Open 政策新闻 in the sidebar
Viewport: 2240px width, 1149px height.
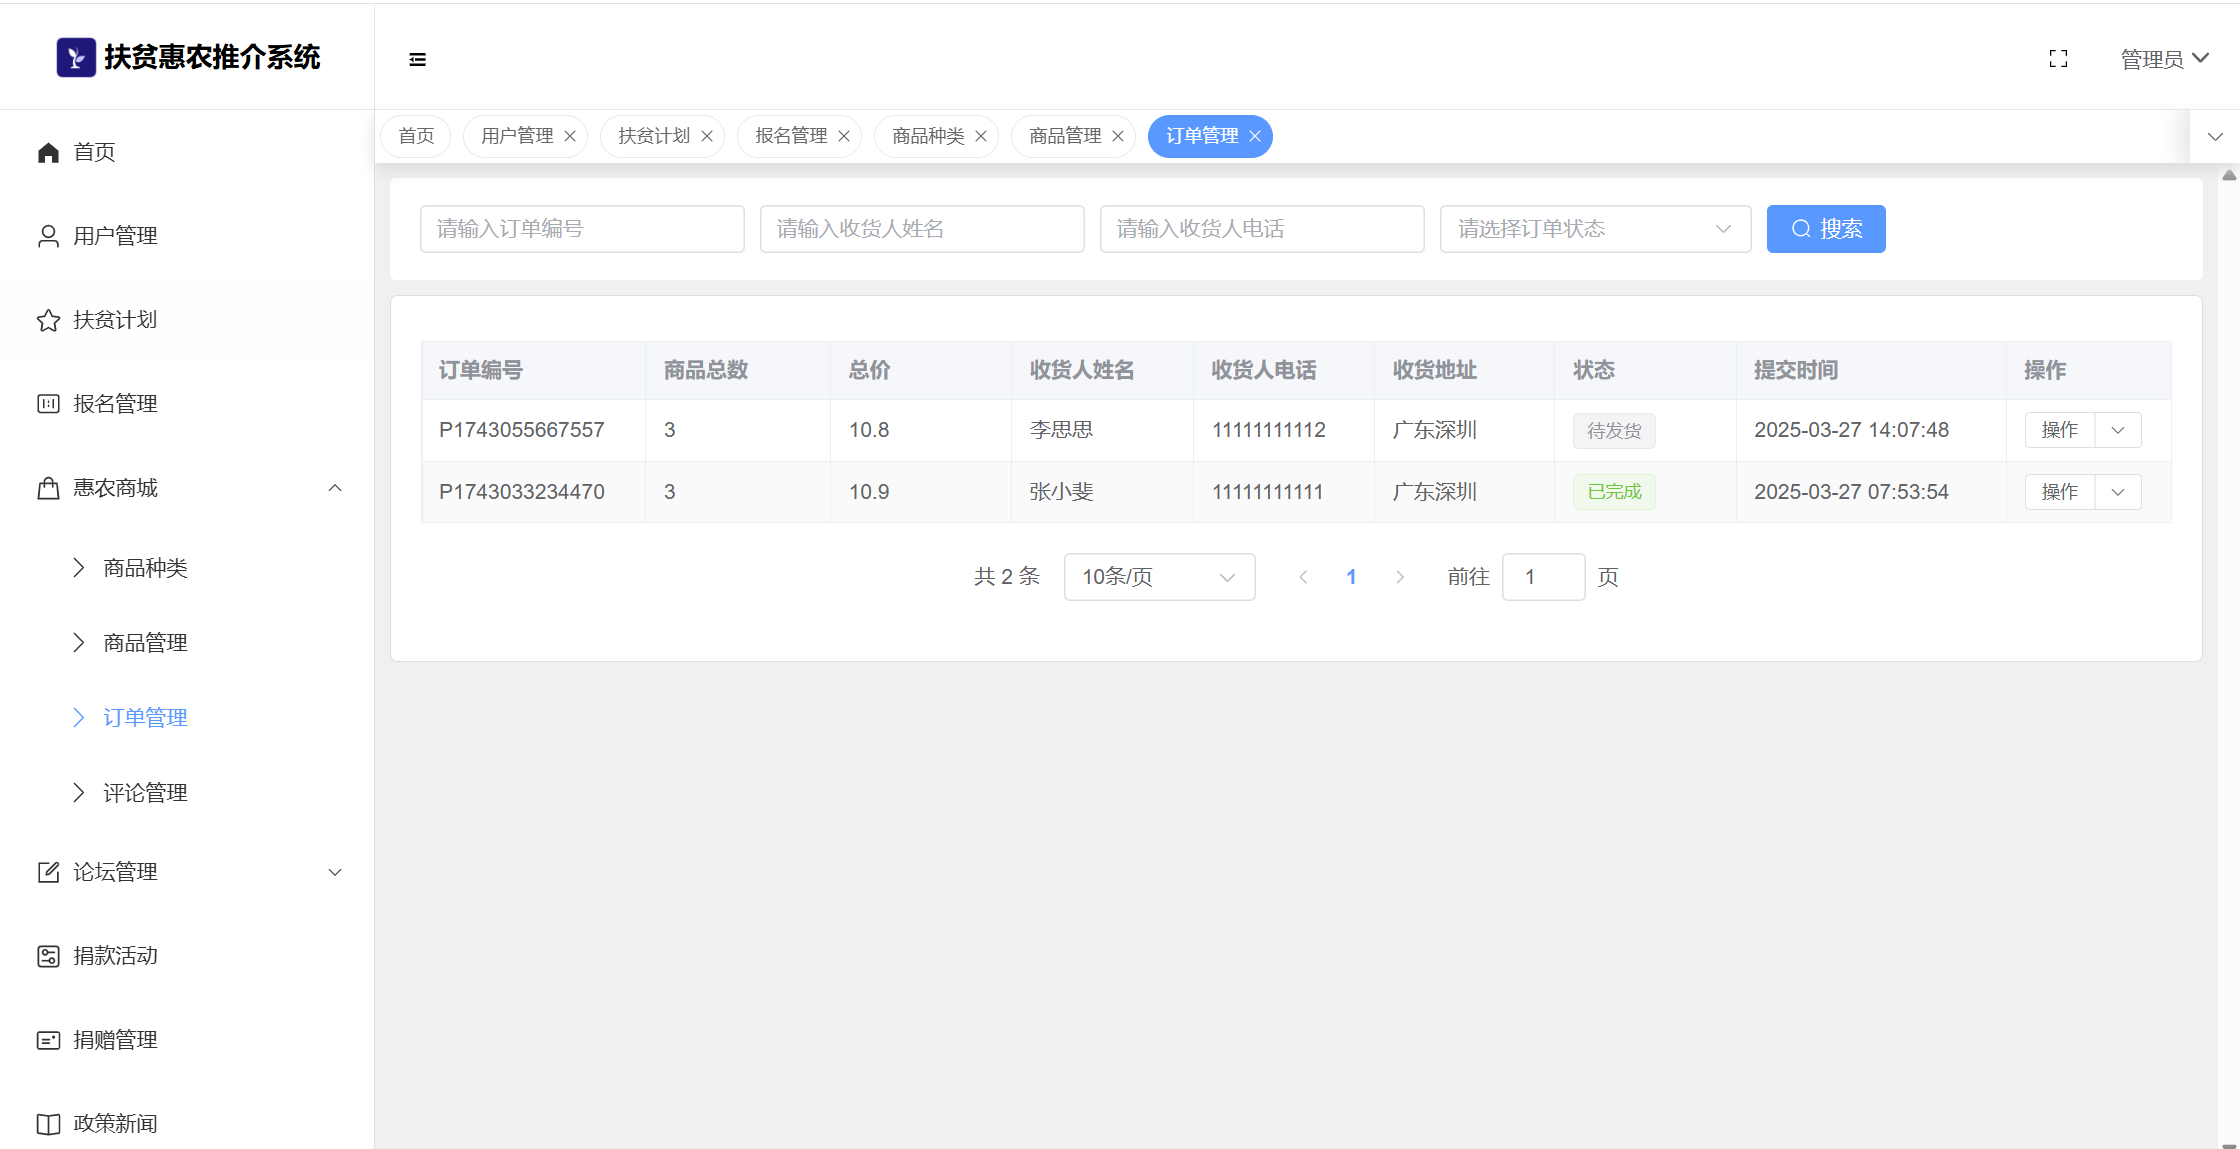115,1124
